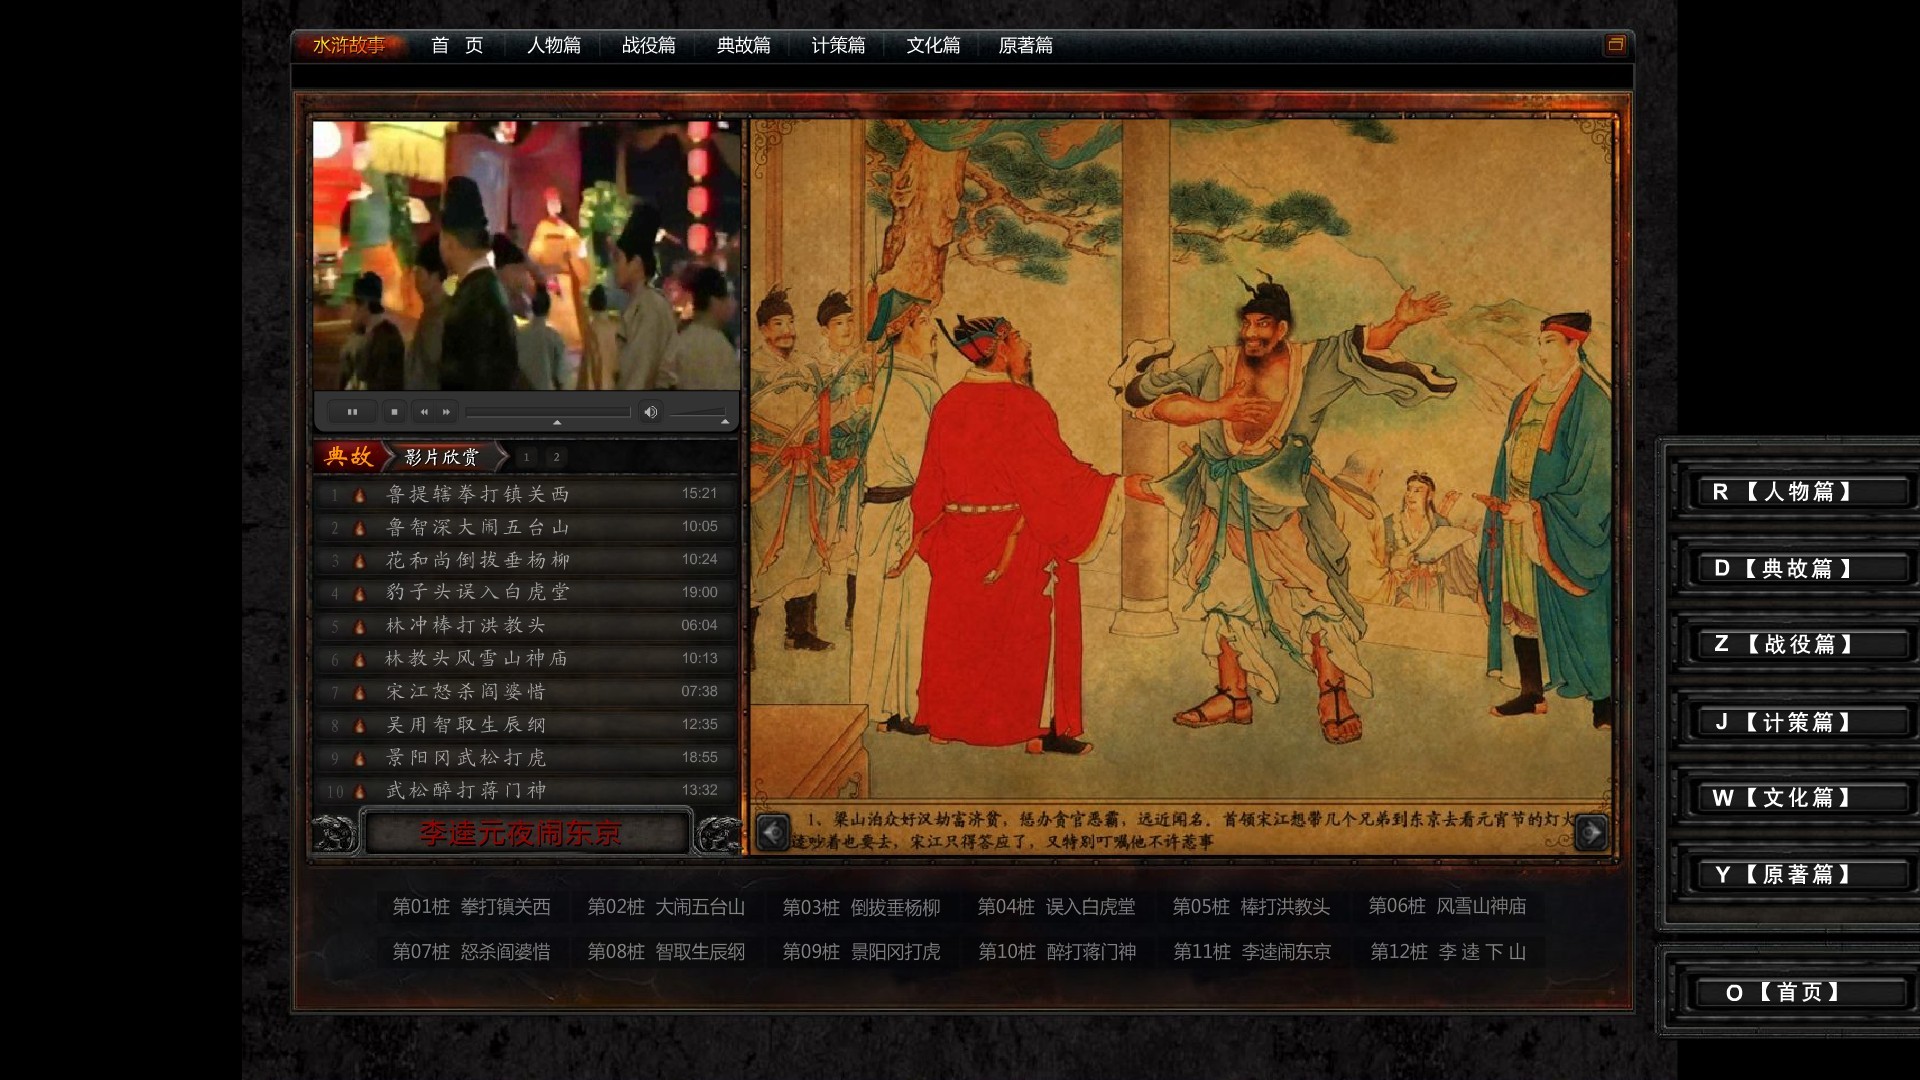Open story 第07桩 怒杀阎婆惜
Screen dimensions: 1920x1080
(471, 952)
